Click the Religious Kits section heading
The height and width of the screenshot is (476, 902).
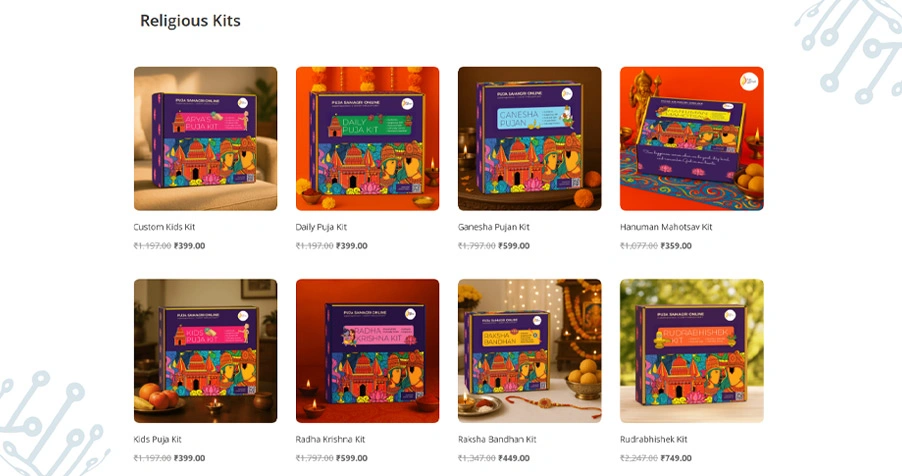pos(190,21)
